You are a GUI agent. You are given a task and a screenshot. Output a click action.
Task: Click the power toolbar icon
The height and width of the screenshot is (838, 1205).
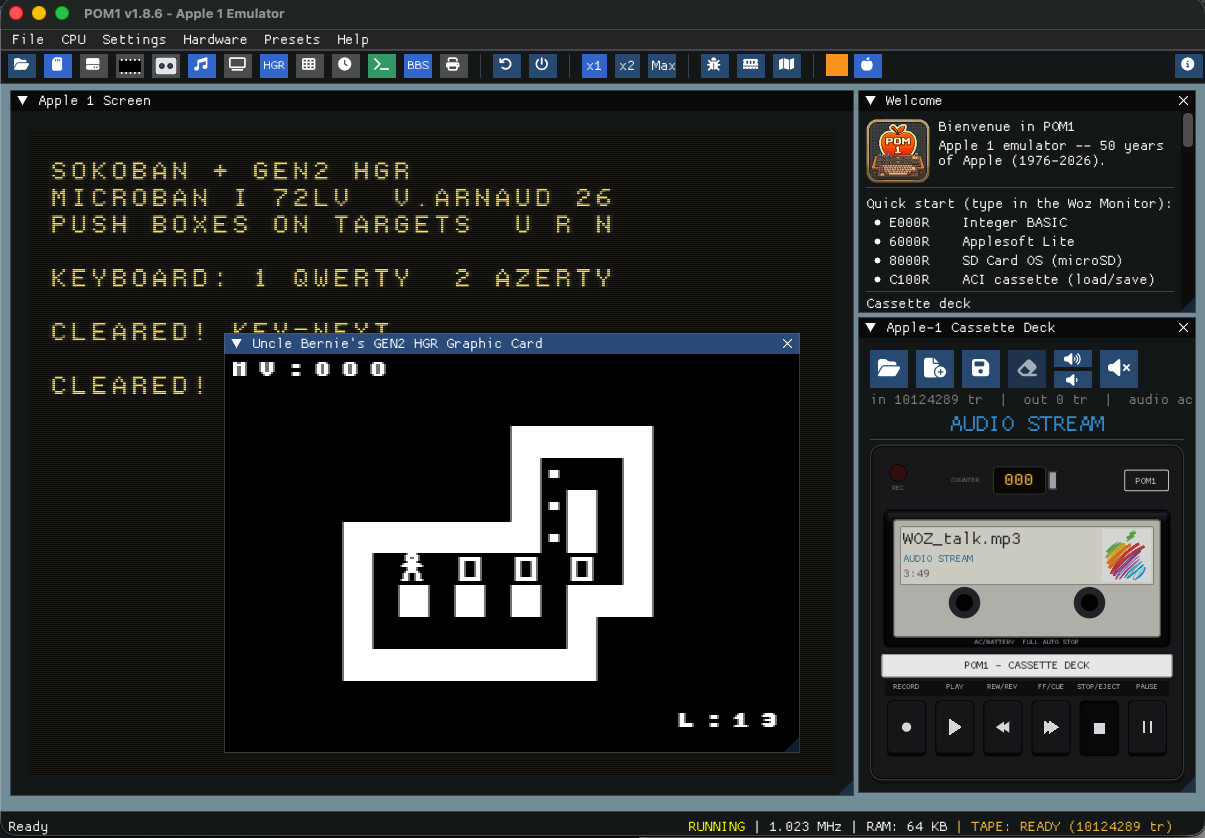(541, 65)
